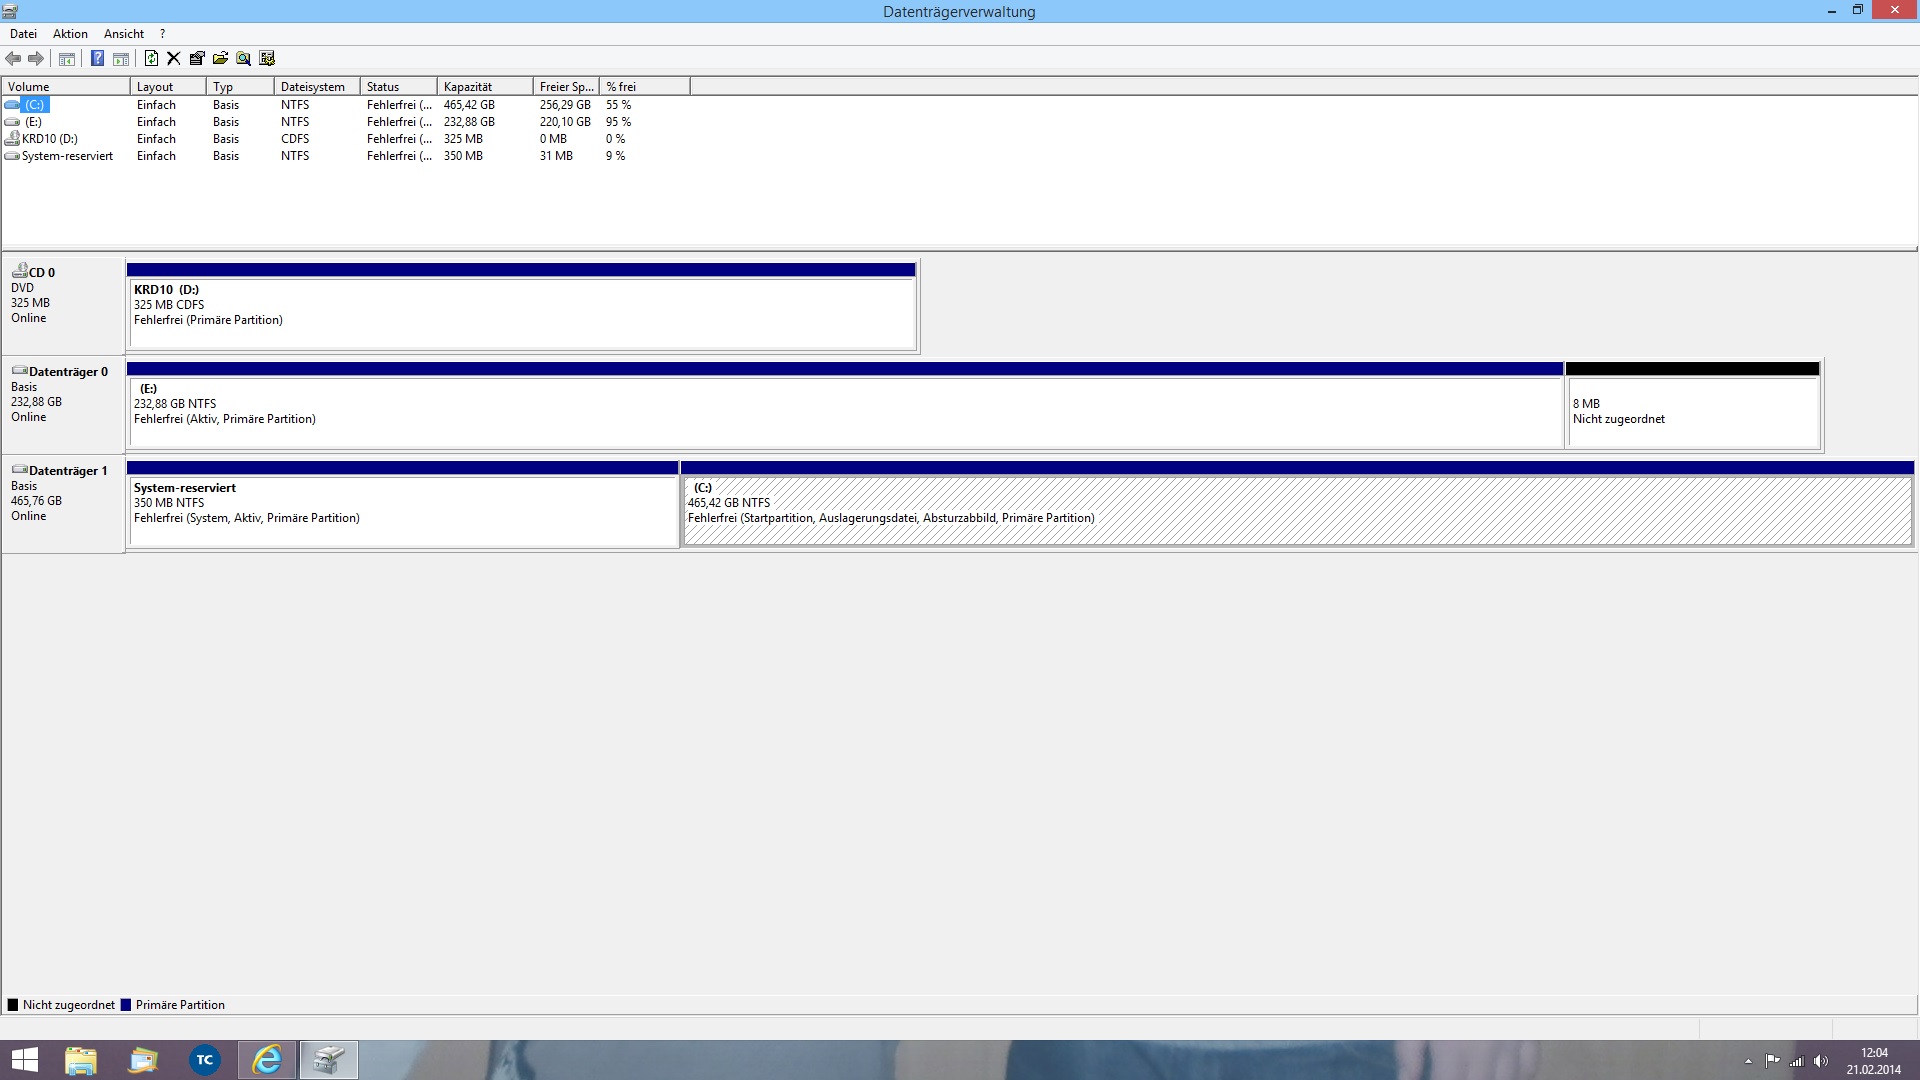Open the Ansicht menu
The width and height of the screenshot is (1920, 1080).
[x=124, y=34]
